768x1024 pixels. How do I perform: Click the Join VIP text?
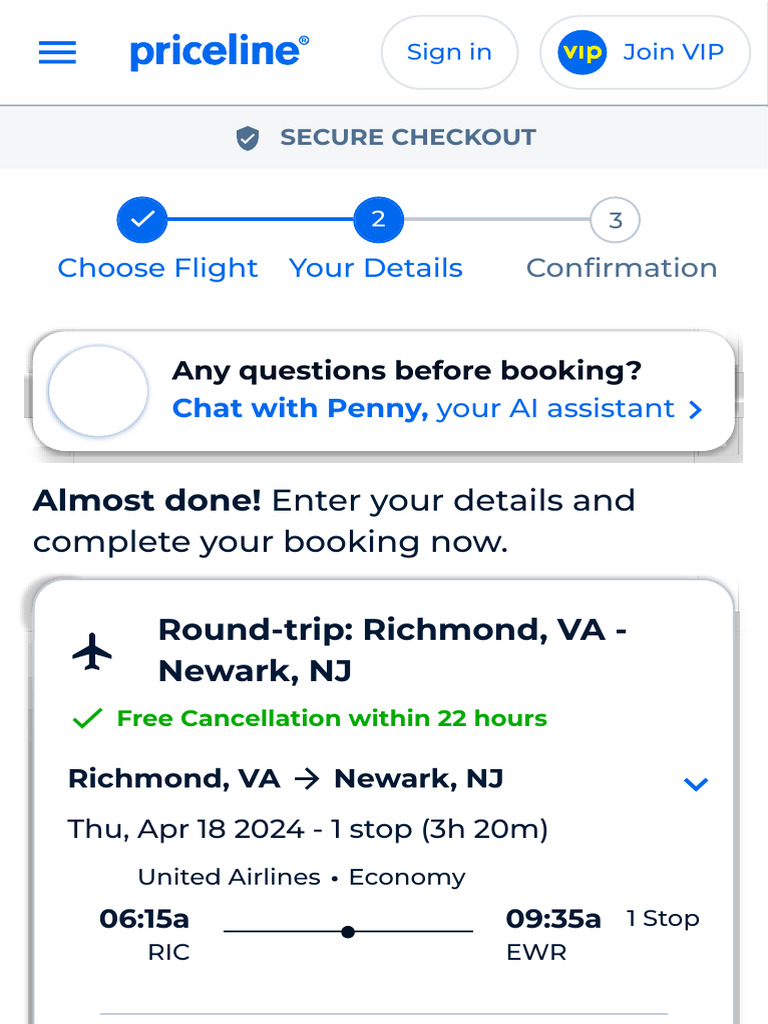673,52
